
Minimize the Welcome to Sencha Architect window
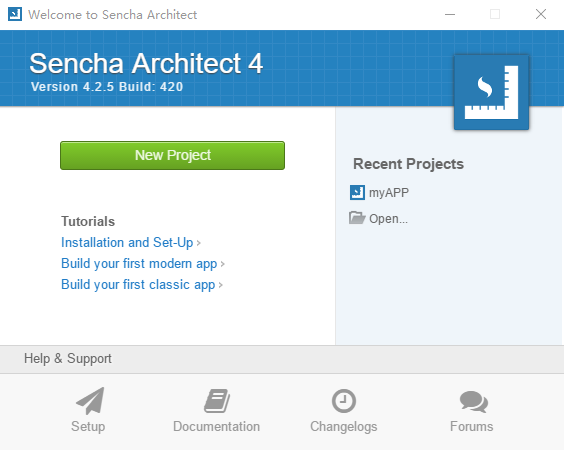pos(450,14)
